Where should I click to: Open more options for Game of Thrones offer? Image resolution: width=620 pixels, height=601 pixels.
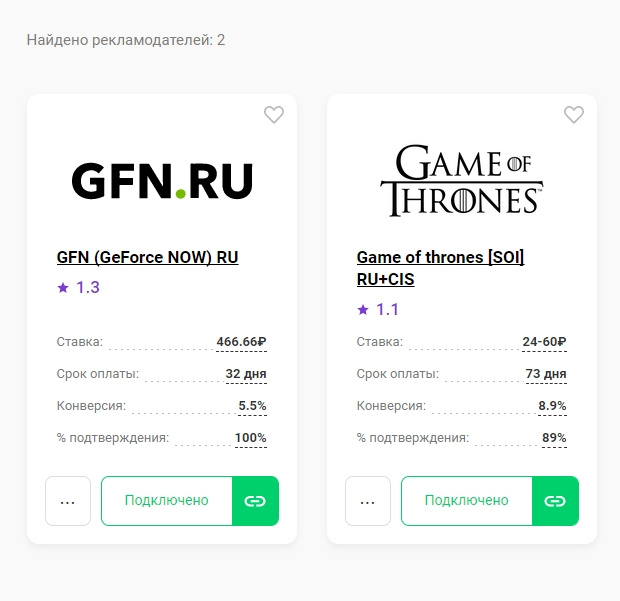368,501
